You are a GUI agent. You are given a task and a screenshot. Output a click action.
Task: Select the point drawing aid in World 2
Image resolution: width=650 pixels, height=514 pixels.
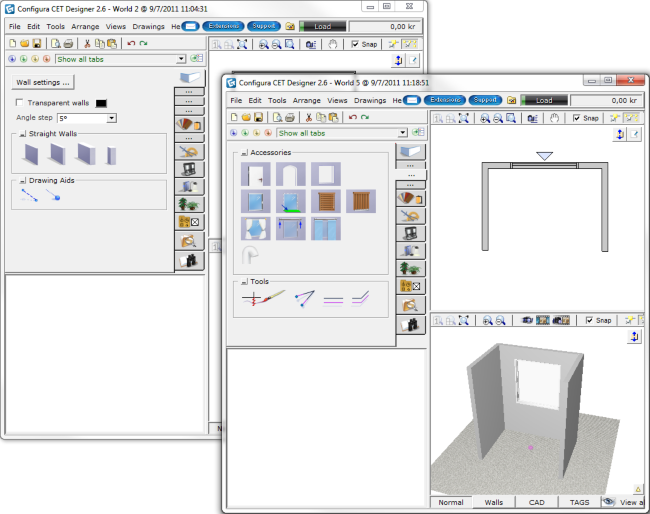point(53,195)
